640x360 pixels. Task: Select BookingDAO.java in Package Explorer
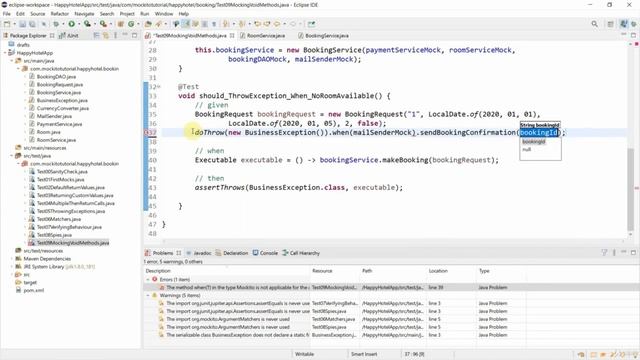(x=56, y=77)
